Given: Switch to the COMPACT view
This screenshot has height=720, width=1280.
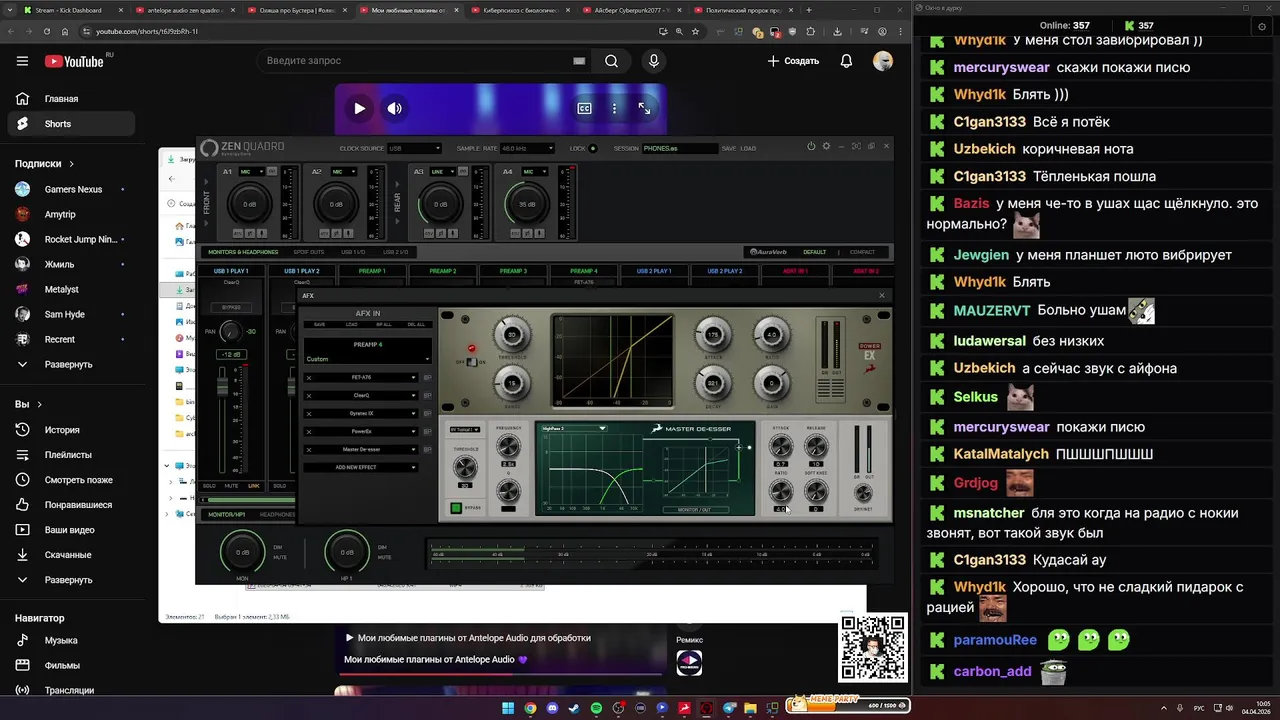Looking at the screenshot, I should (x=862, y=252).
